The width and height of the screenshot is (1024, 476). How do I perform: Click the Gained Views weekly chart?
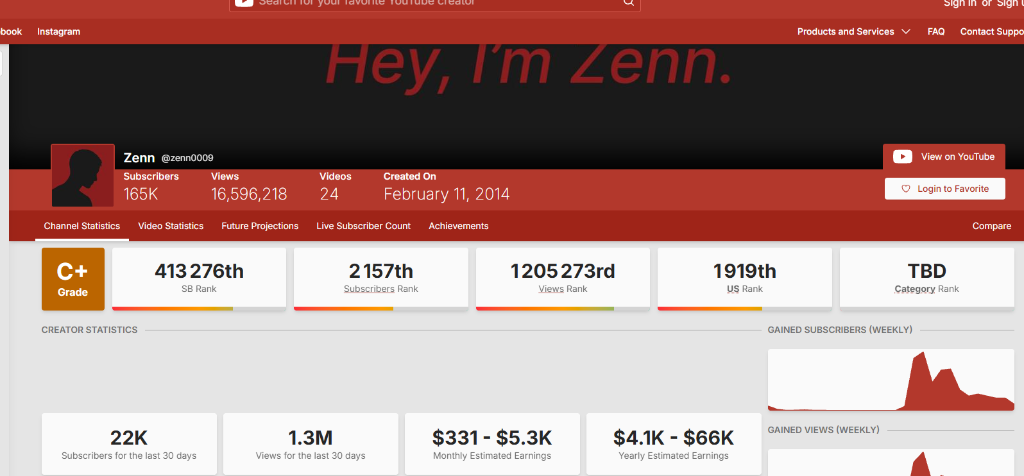891,462
